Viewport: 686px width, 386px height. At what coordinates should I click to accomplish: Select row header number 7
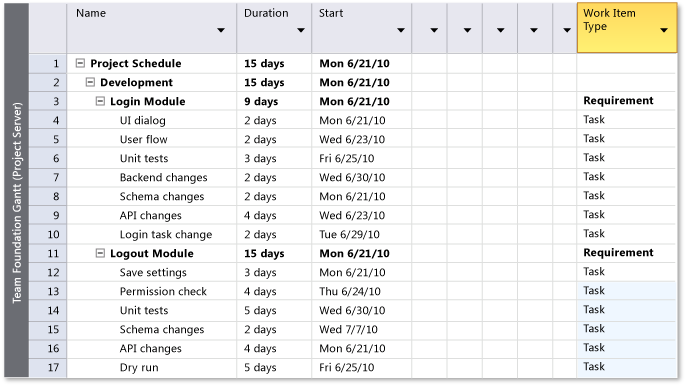click(48, 178)
